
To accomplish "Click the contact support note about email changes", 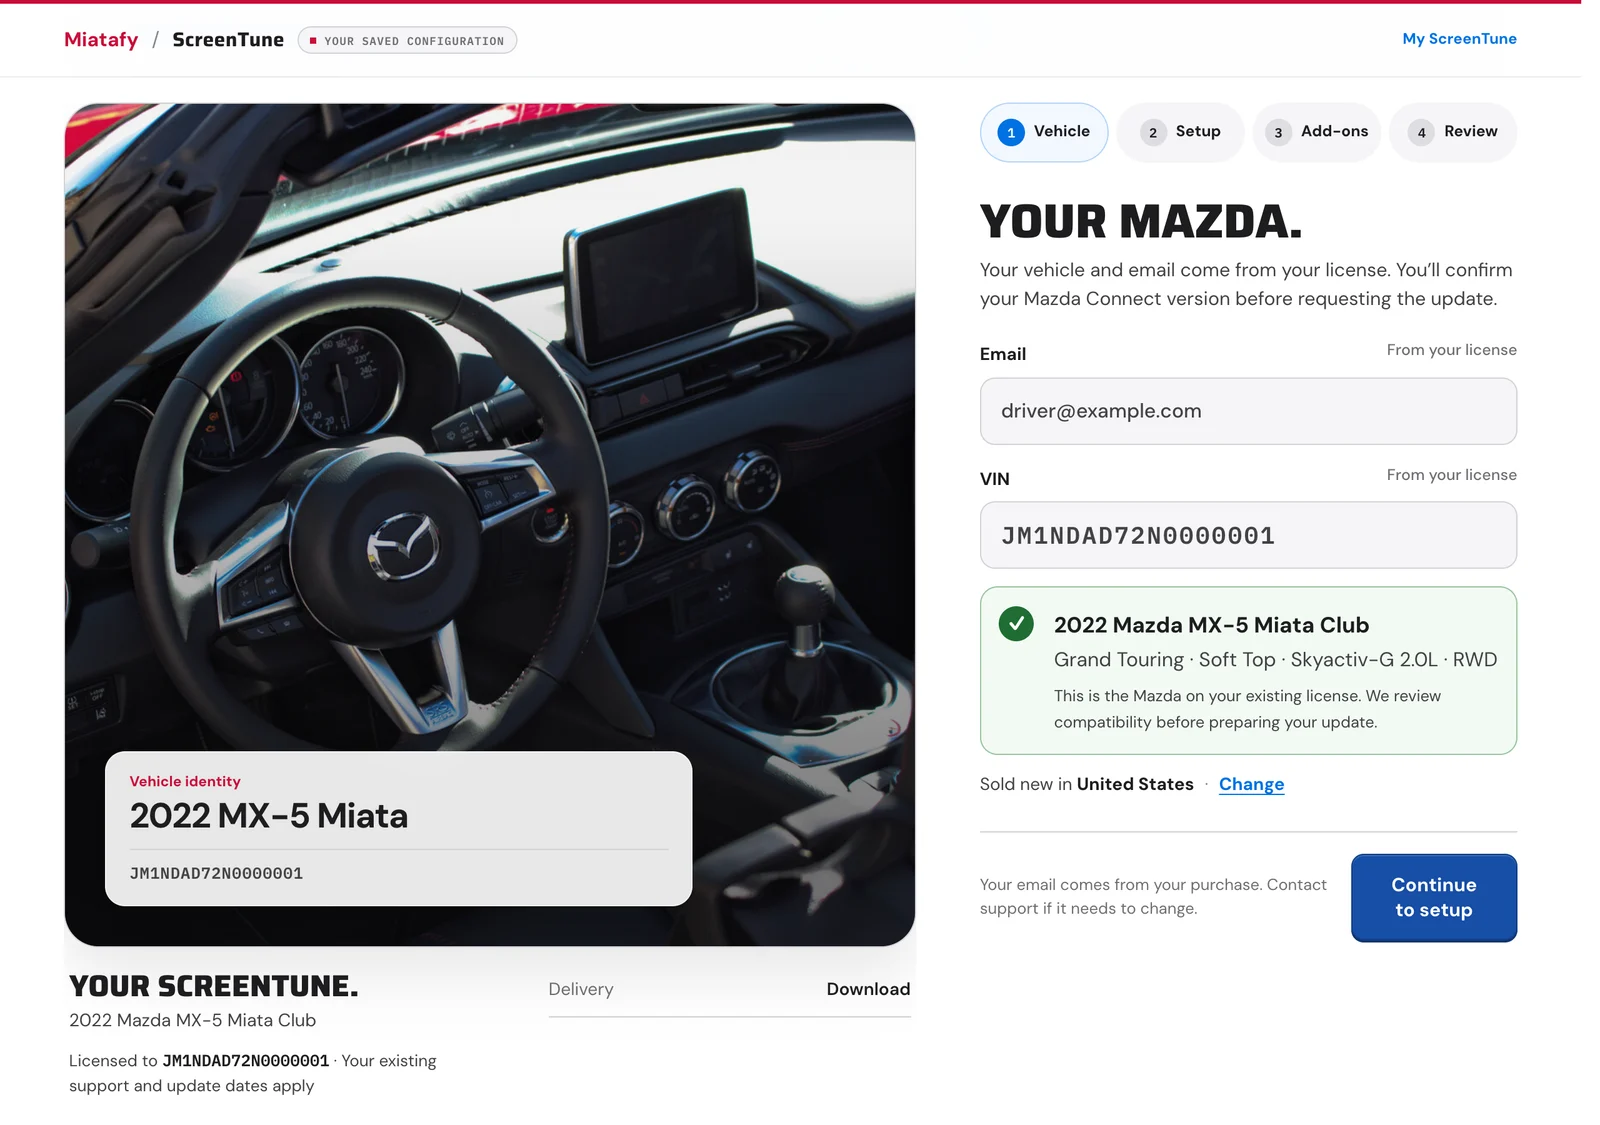I will point(1153,897).
